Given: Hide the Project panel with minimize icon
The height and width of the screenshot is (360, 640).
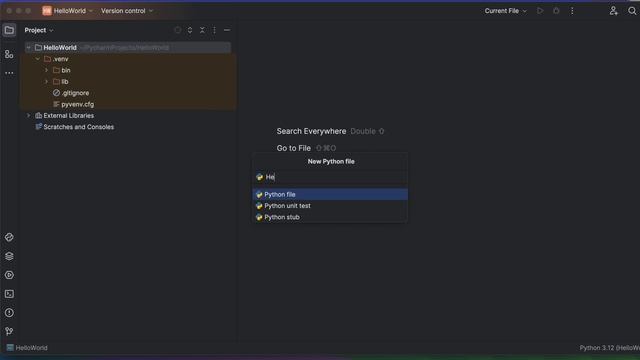Looking at the screenshot, I should [x=227, y=30].
